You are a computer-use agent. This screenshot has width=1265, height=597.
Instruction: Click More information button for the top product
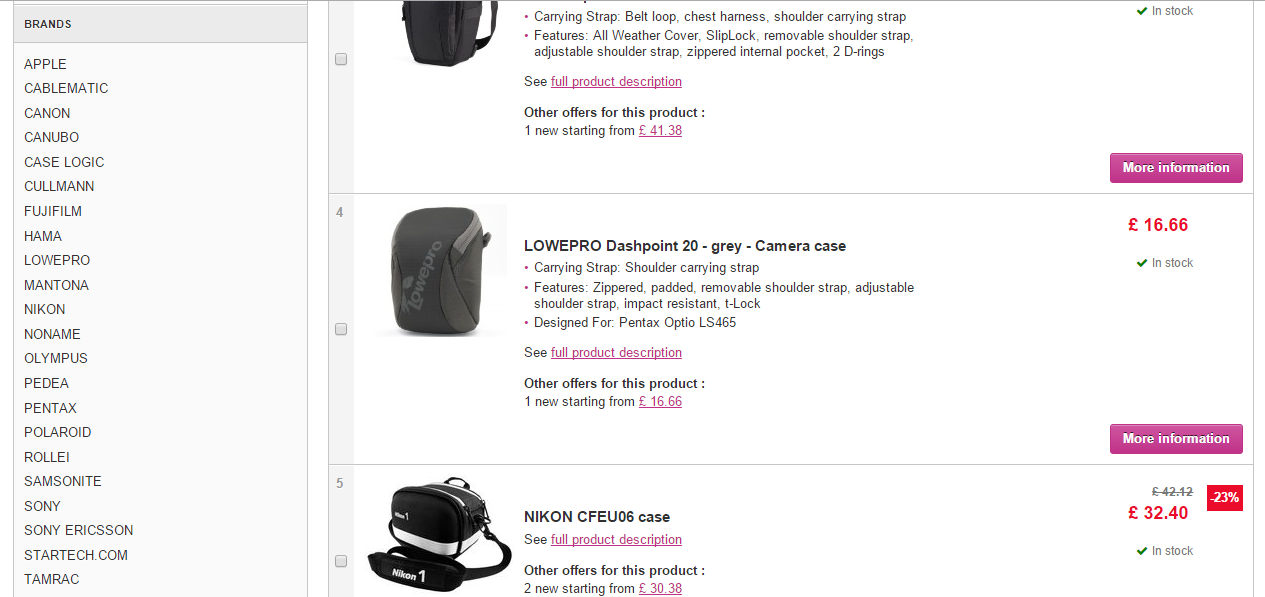(x=1176, y=168)
